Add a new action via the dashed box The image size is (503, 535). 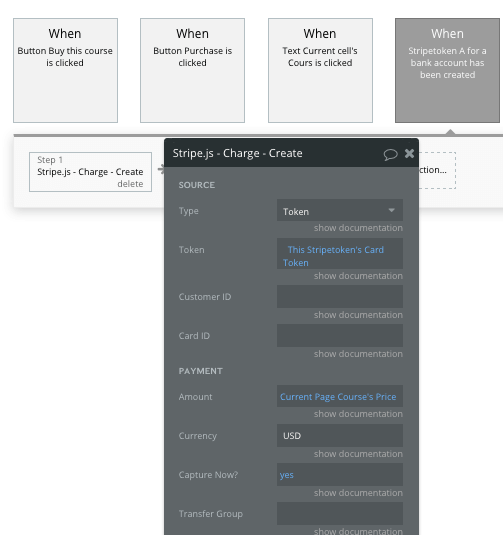(437, 170)
